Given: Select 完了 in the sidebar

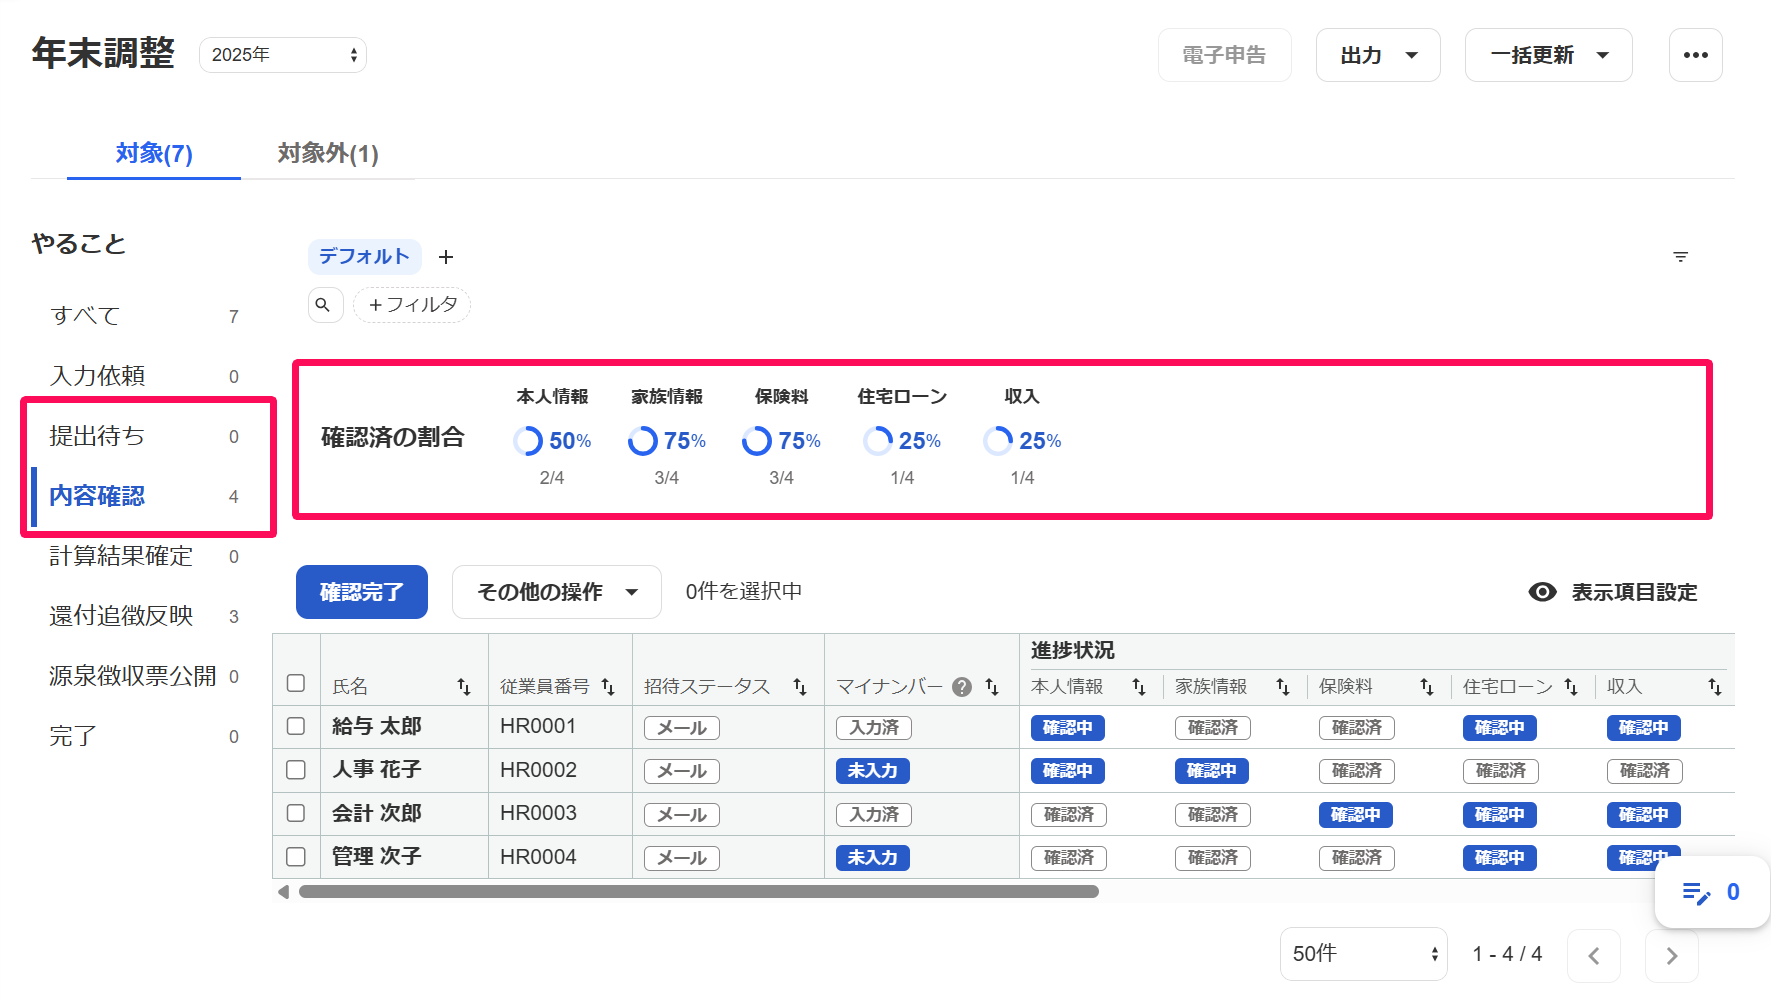Looking at the screenshot, I should click(x=145, y=736).
